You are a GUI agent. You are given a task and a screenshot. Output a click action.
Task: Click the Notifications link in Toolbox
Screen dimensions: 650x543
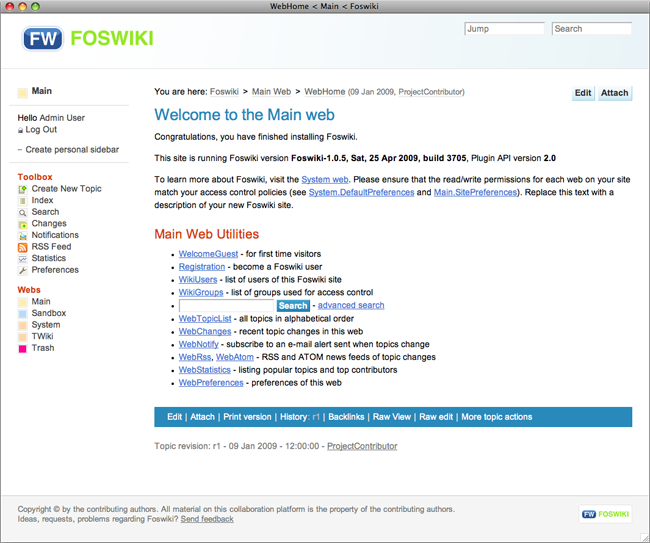click(55, 235)
